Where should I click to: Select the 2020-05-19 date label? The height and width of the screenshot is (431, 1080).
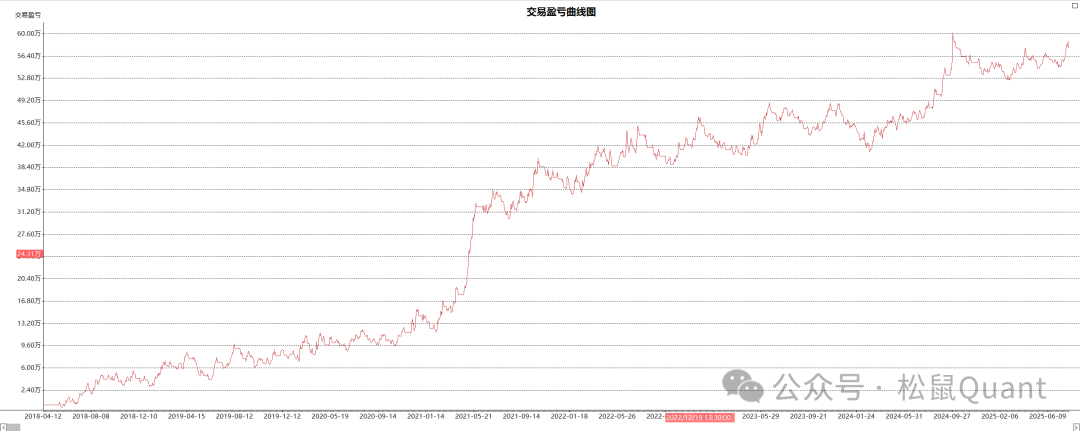(x=331, y=416)
